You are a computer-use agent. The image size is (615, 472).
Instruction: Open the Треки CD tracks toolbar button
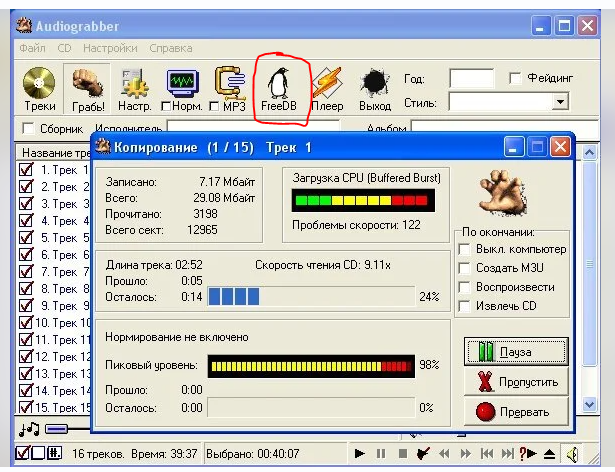39,89
